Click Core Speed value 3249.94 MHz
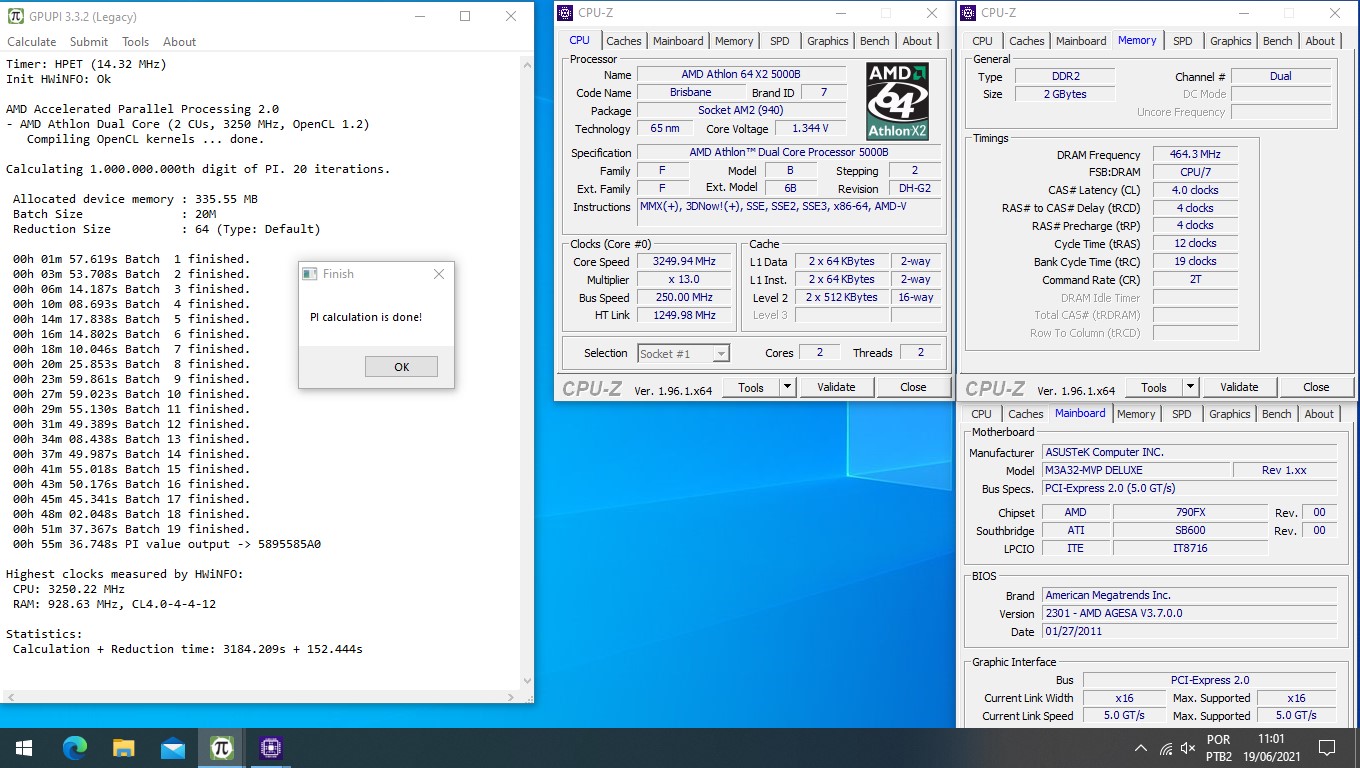 [x=685, y=262]
